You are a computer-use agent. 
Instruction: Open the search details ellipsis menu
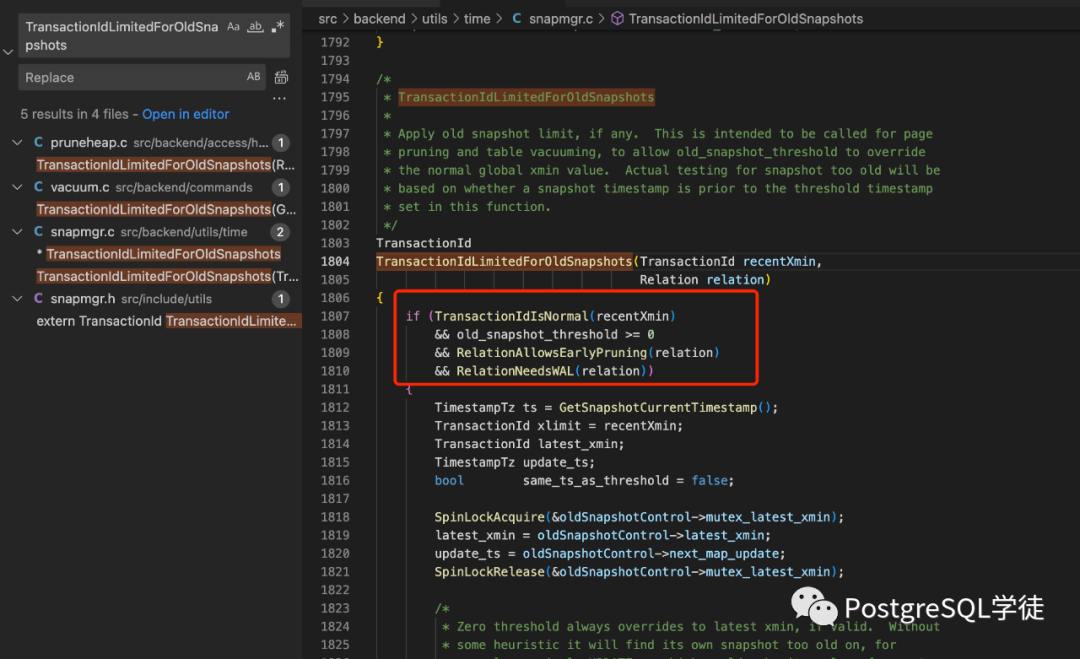coord(279,98)
